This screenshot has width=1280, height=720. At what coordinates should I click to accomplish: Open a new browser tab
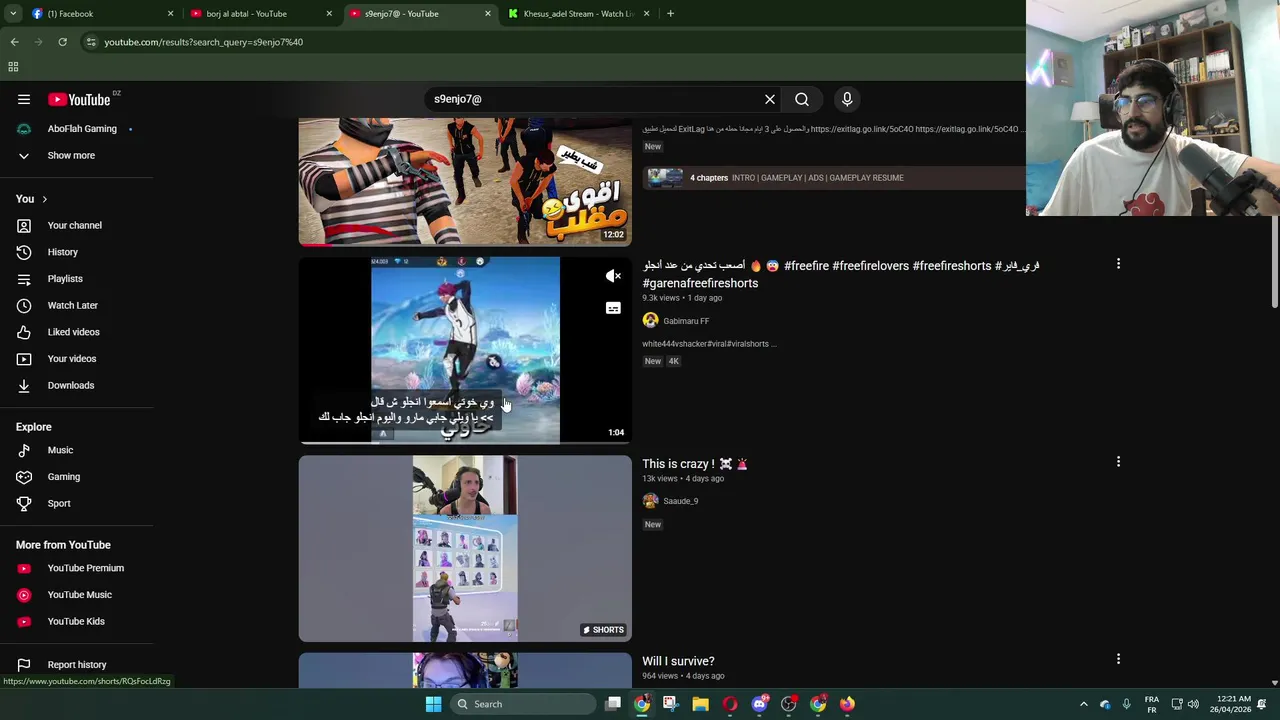click(x=670, y=14)
